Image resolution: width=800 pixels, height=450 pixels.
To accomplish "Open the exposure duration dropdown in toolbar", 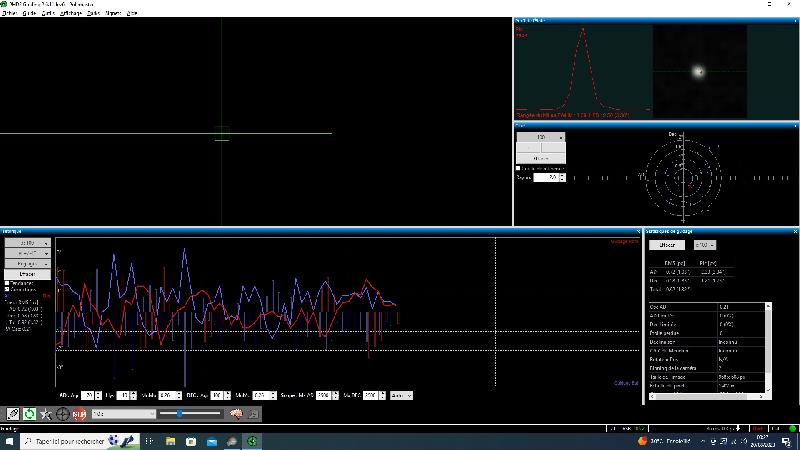I will click(x=123, y=414).
